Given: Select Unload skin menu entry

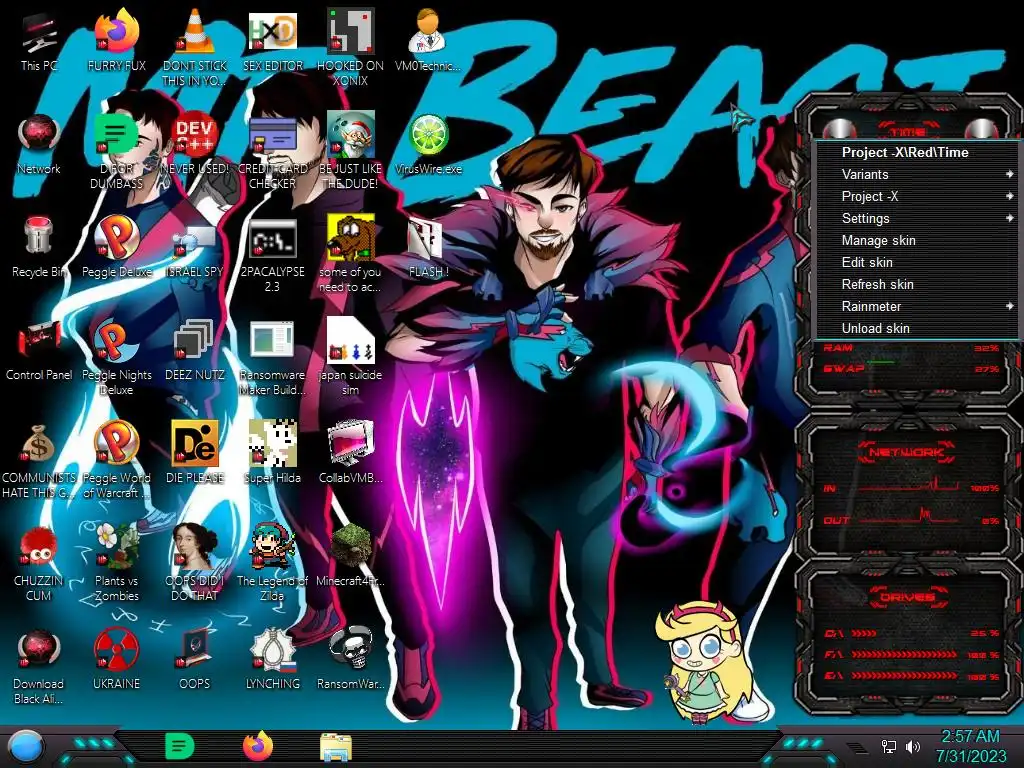Looking at the screenshot, I should pyautogui.click(x=917, y=328).
